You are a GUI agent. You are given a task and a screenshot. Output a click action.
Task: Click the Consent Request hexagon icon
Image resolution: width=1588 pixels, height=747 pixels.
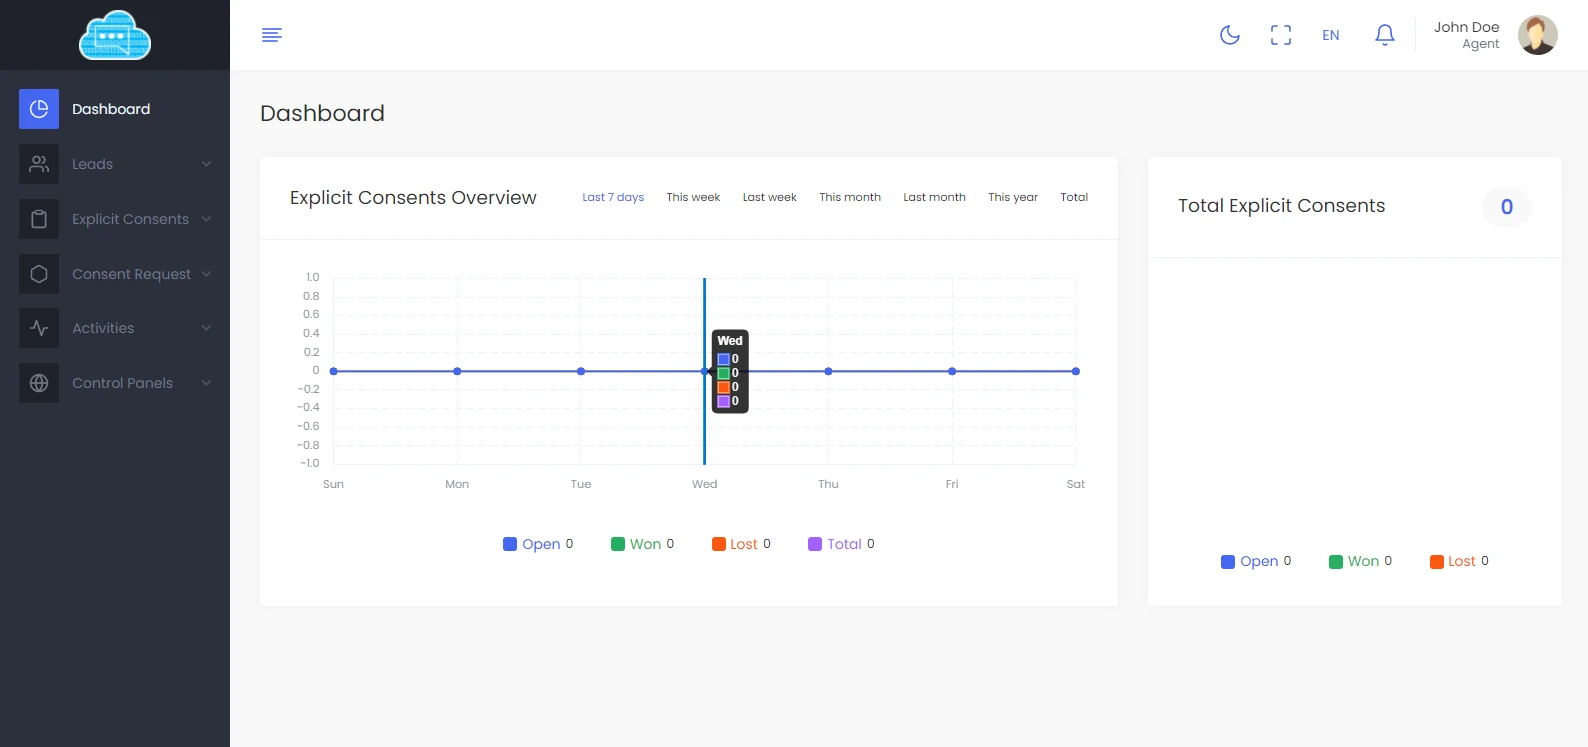click(39, 274)
